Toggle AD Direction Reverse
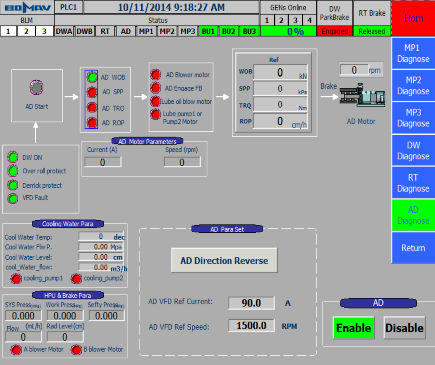Viewport: 435px width, 365px height. point(224,260)
